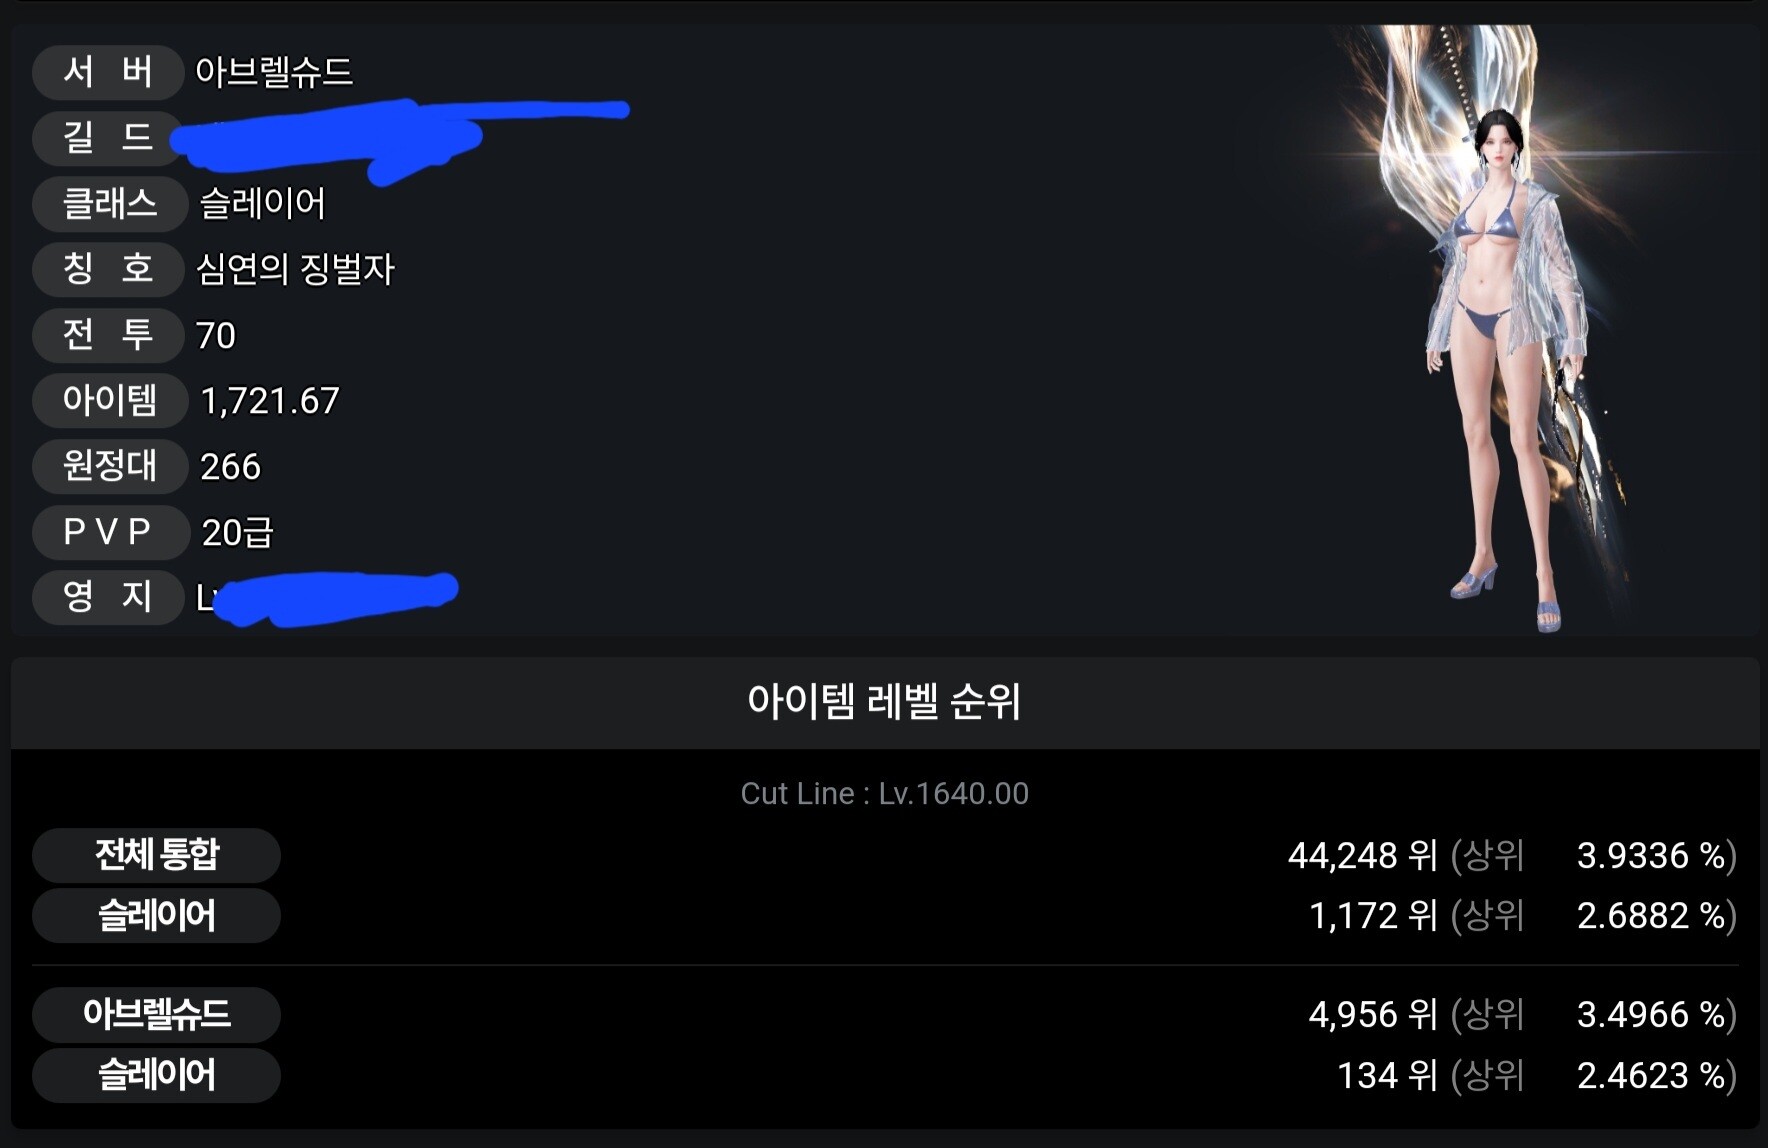Click the 영지 label pill

coord(108,597)
